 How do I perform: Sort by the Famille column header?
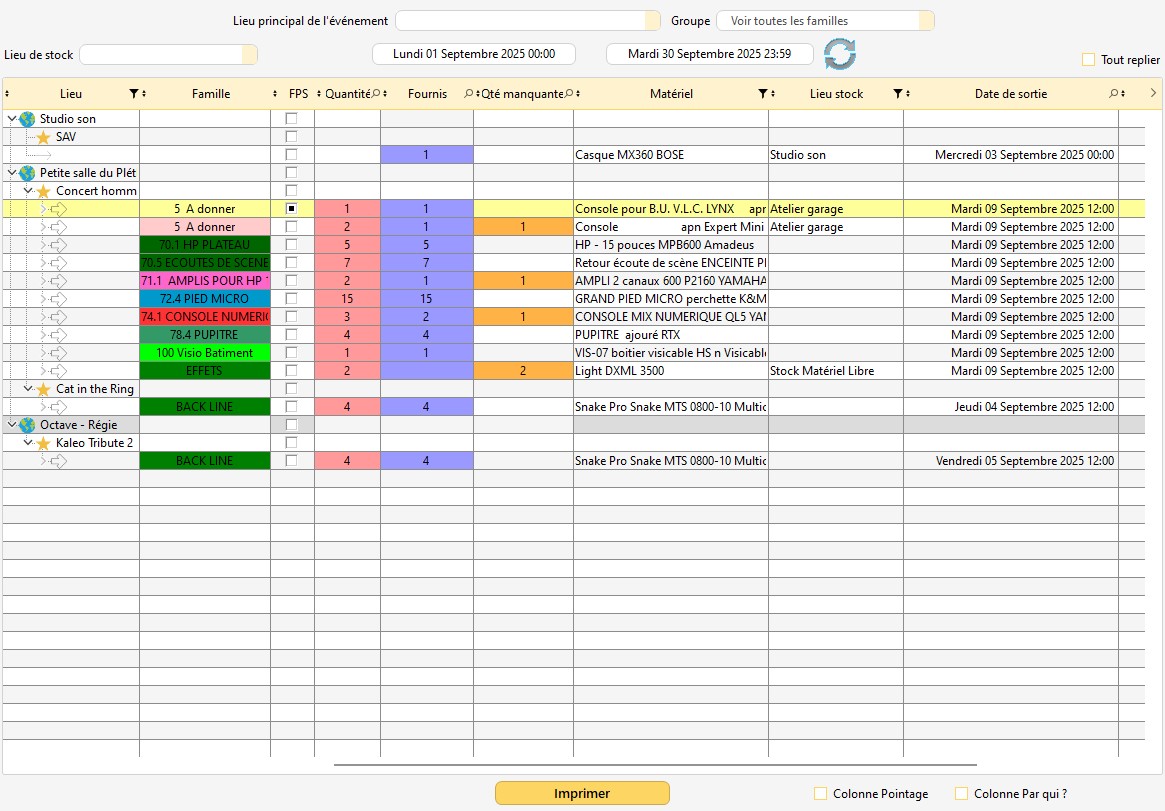[210, 94]
